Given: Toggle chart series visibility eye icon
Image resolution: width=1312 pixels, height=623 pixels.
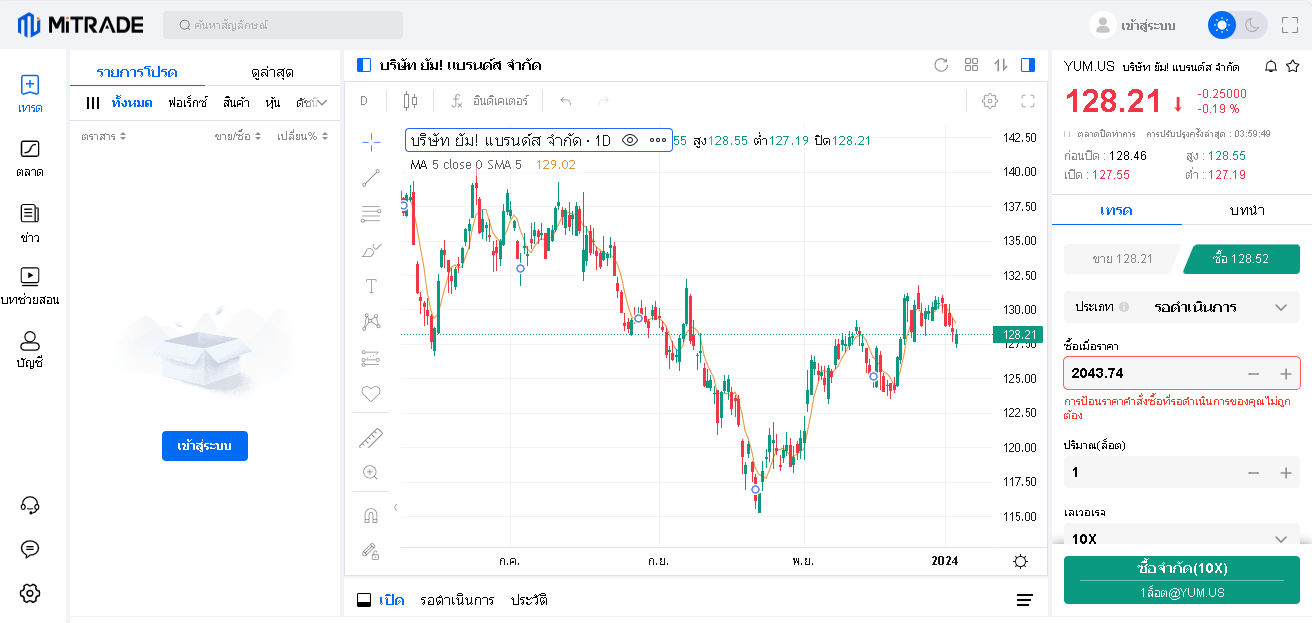Looking at the screenshot, I should click(x=630, y=141).
